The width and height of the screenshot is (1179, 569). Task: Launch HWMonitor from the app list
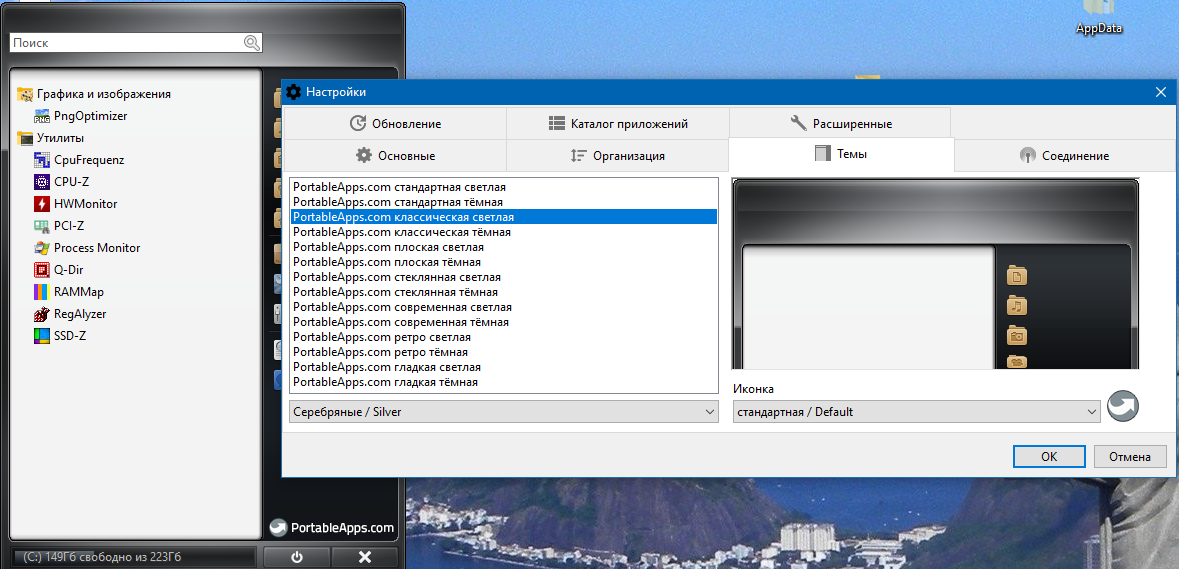(x=86, y=204)
